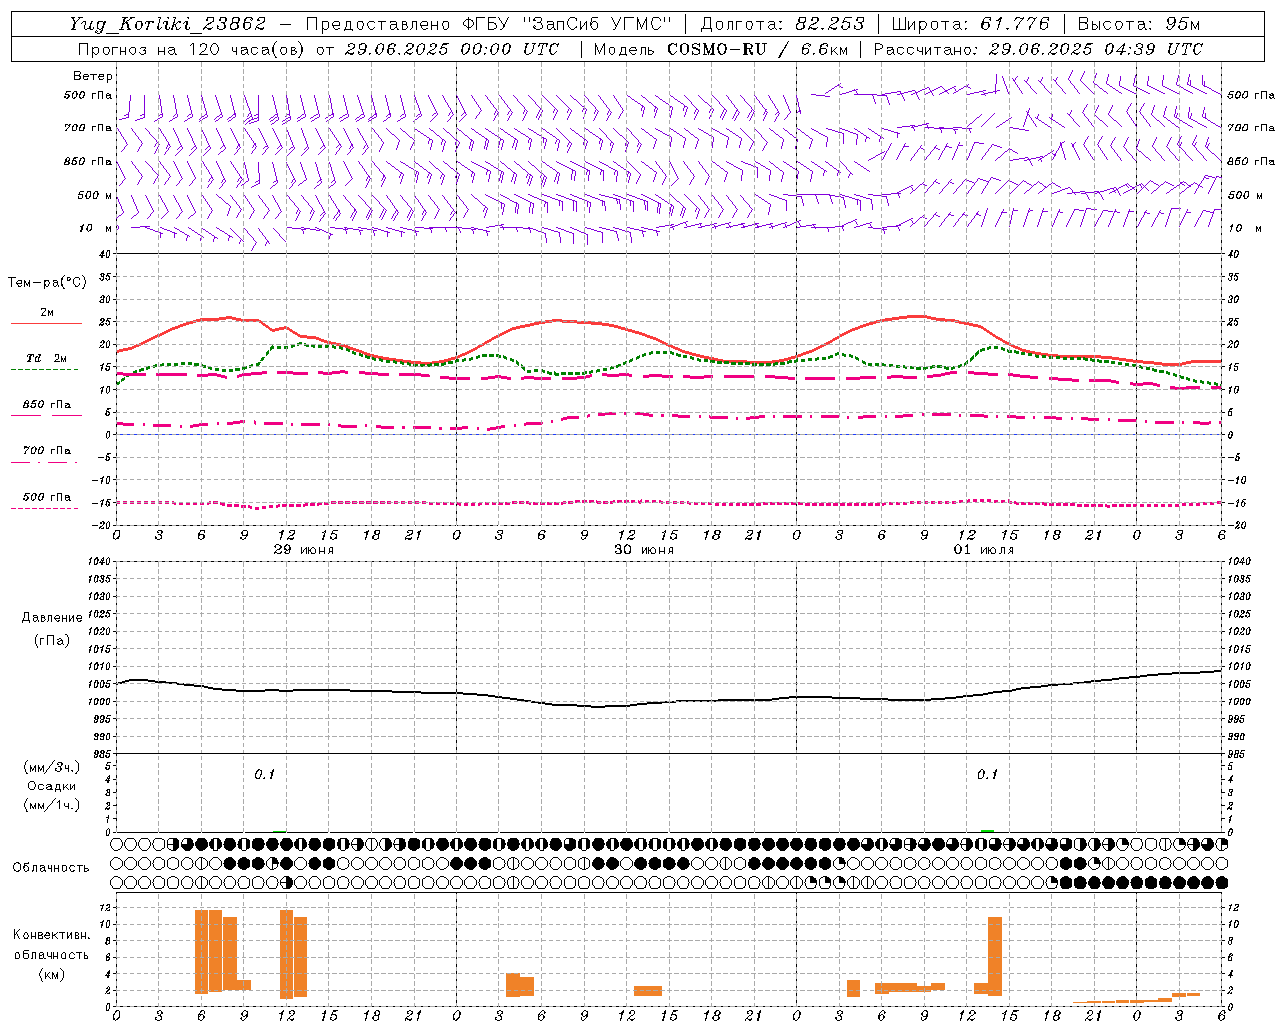Click Рассчитано: 29.06.2025 04:39 UTC timestamp
The width and height of the screenshot is (1280, 1024).
(1038, 49)
